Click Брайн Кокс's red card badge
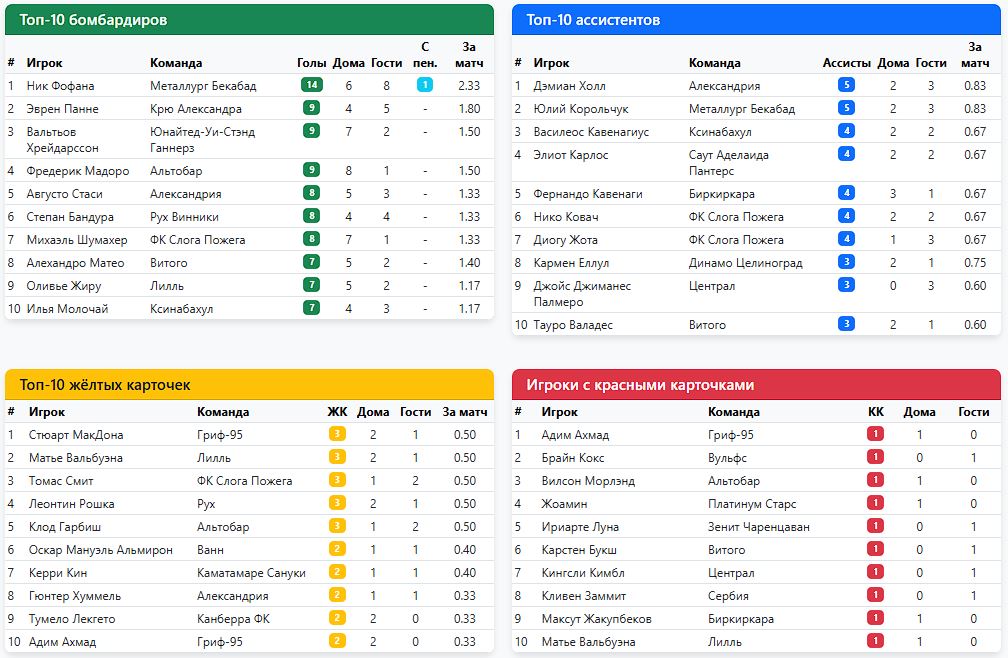 [876, 458]
